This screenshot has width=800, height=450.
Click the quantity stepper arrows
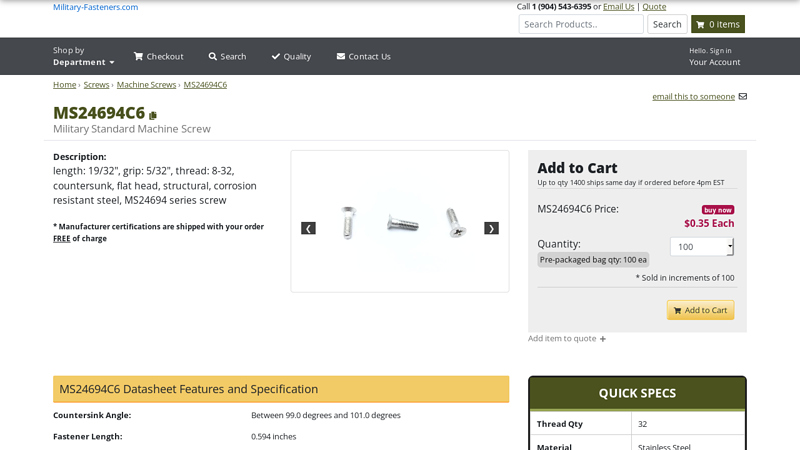[x=731, y=247]
